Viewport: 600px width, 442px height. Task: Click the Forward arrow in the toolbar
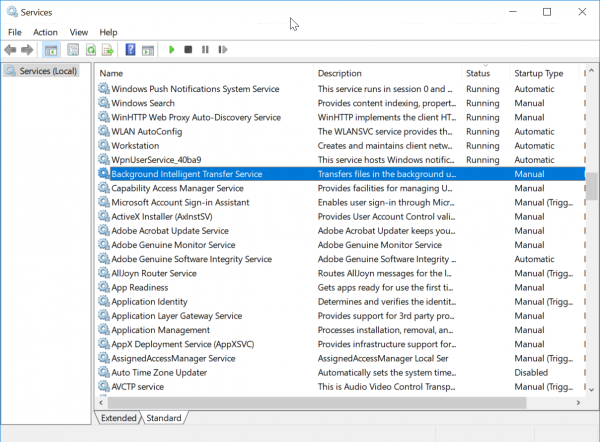(28, 49)
